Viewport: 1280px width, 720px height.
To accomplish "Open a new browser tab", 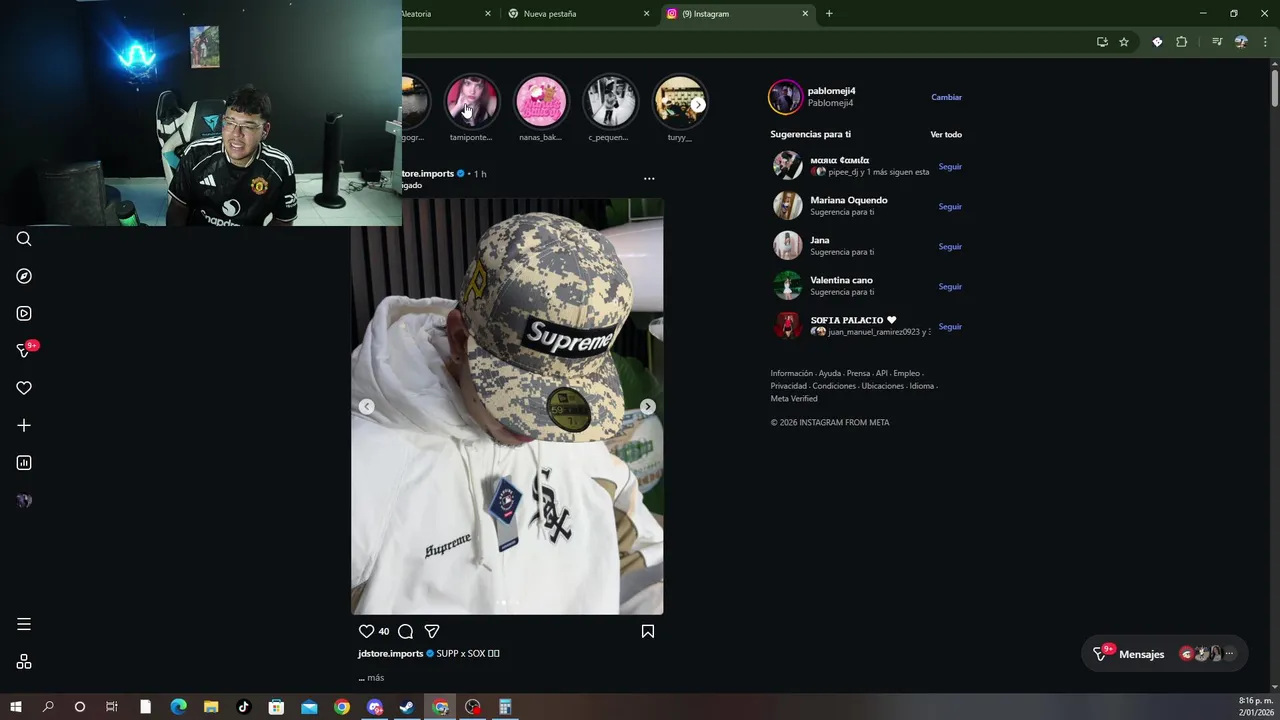I will [x=829, y=14].
